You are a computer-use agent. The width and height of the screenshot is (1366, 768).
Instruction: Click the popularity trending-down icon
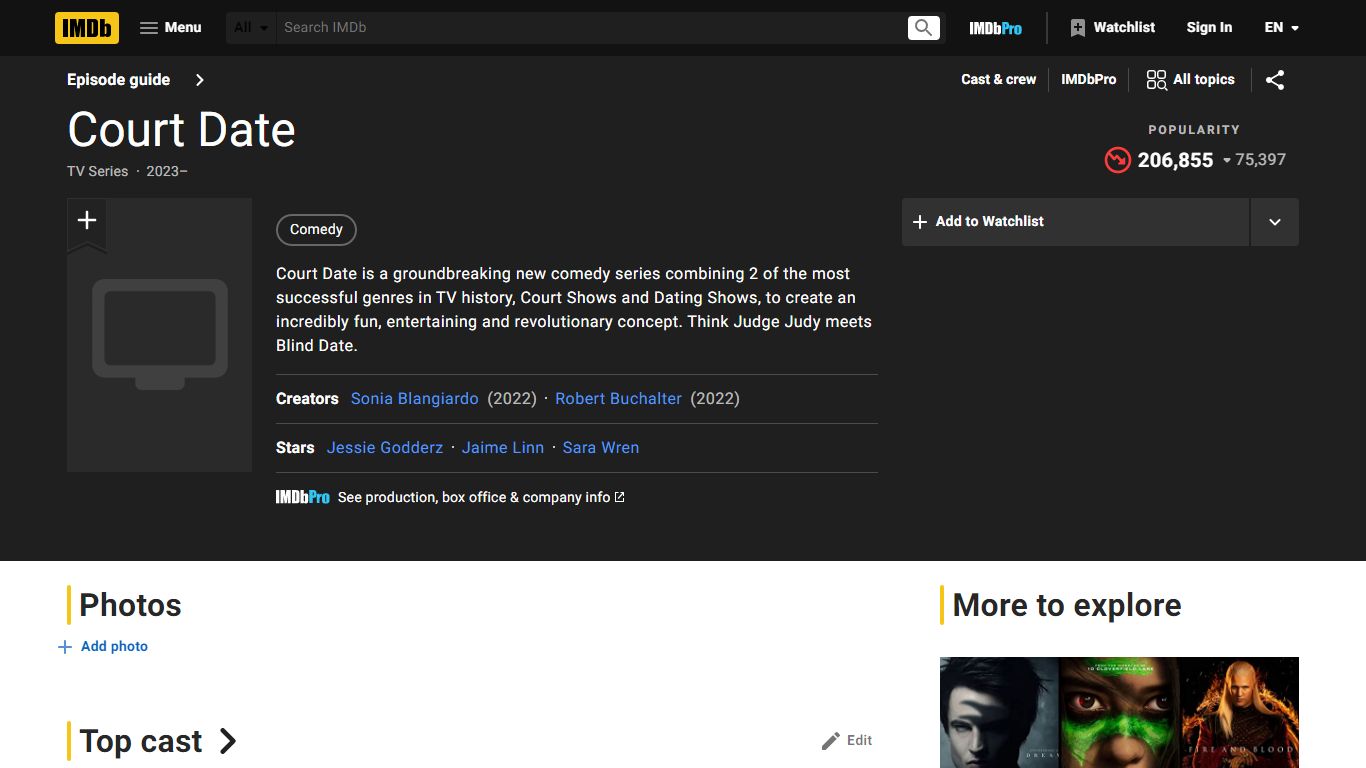pyautogui.click(x=1117, y=160)
